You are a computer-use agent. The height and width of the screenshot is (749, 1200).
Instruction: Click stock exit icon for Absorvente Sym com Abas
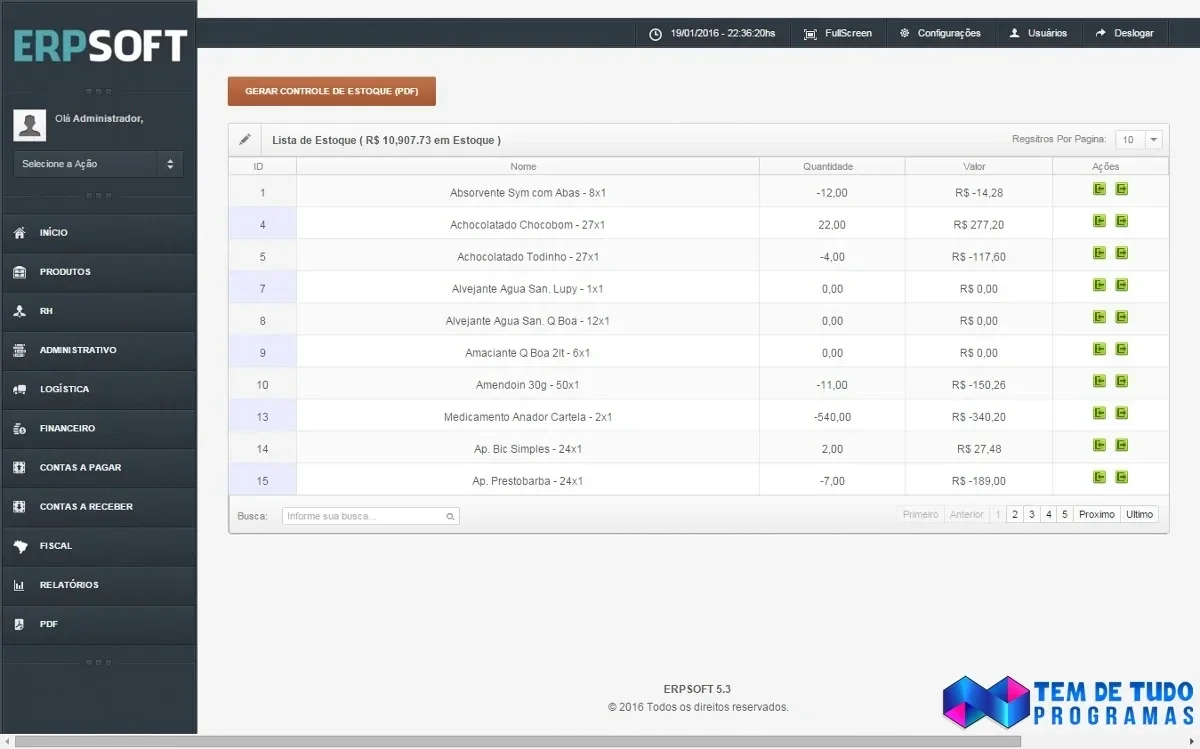click(x=1121, y=189)
